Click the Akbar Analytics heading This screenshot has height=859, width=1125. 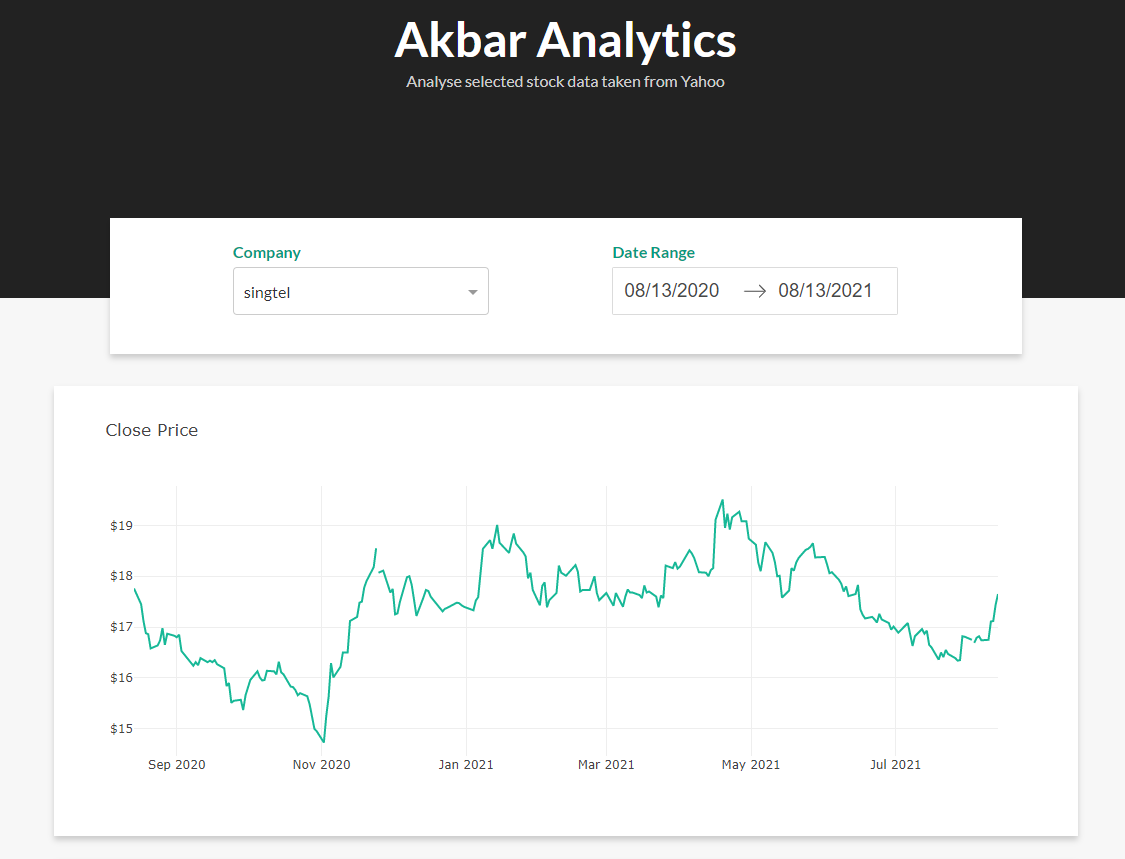click(564, 41)
